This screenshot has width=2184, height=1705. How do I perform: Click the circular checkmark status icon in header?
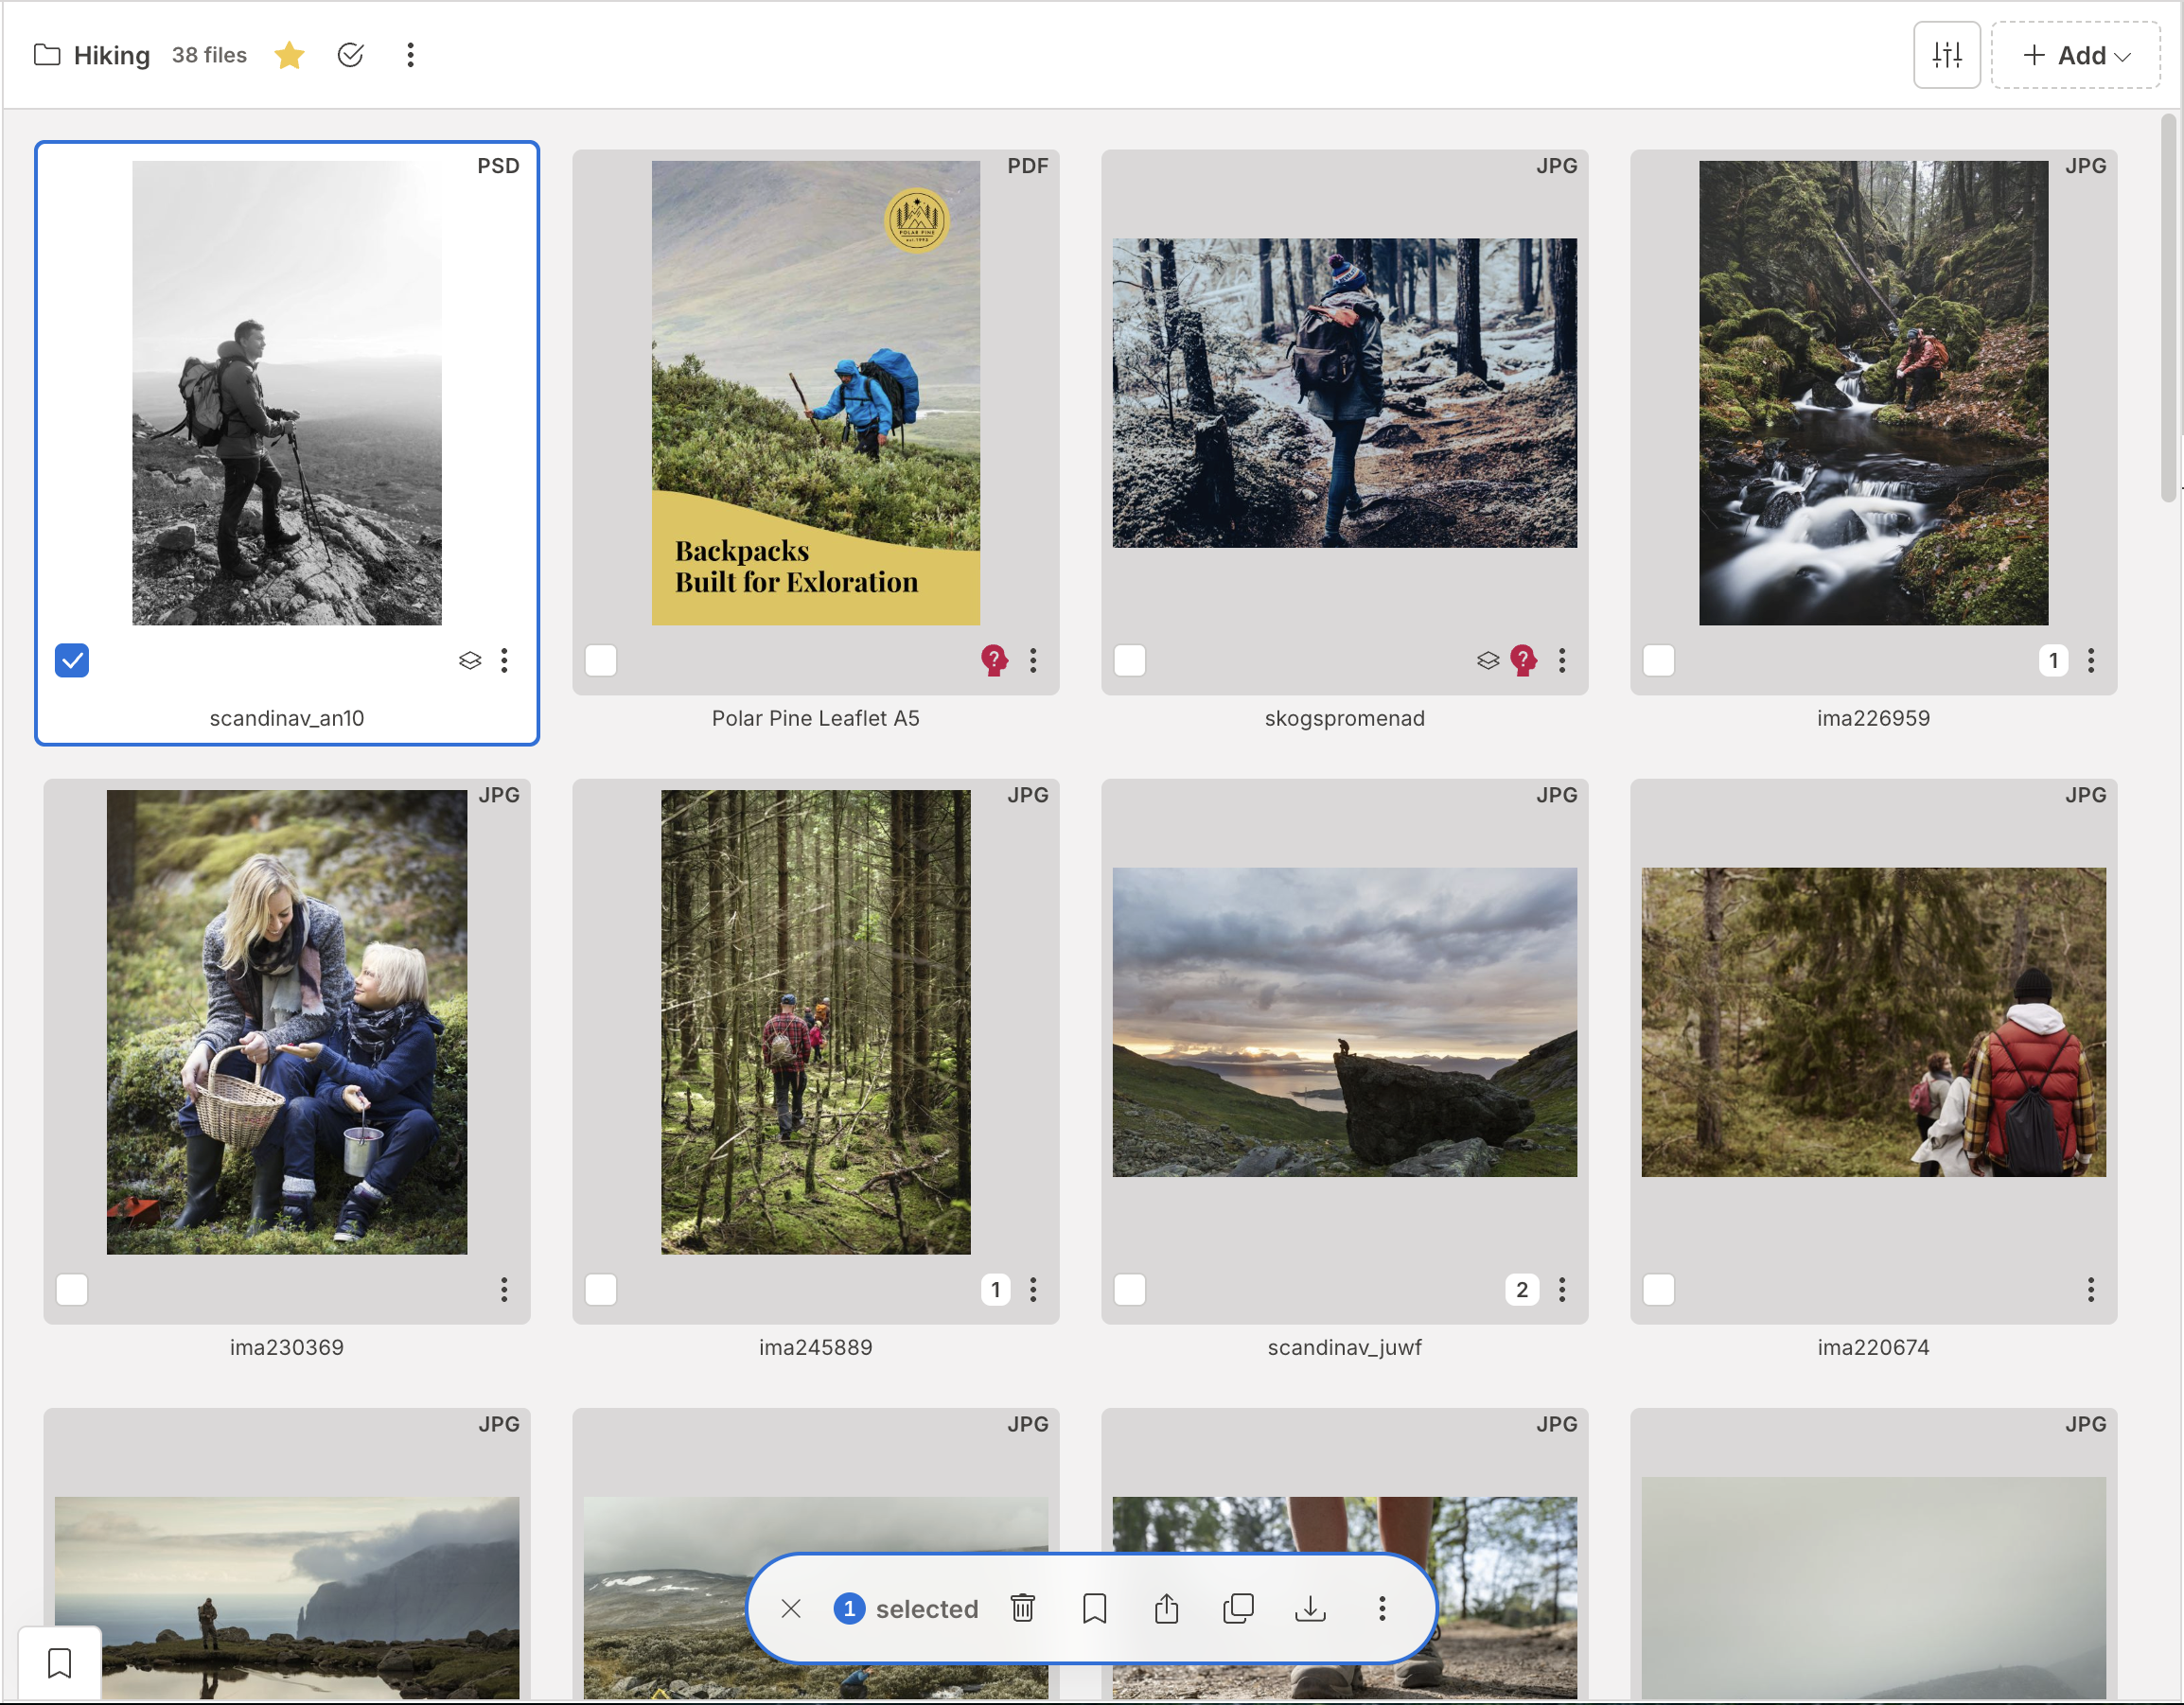350,55
